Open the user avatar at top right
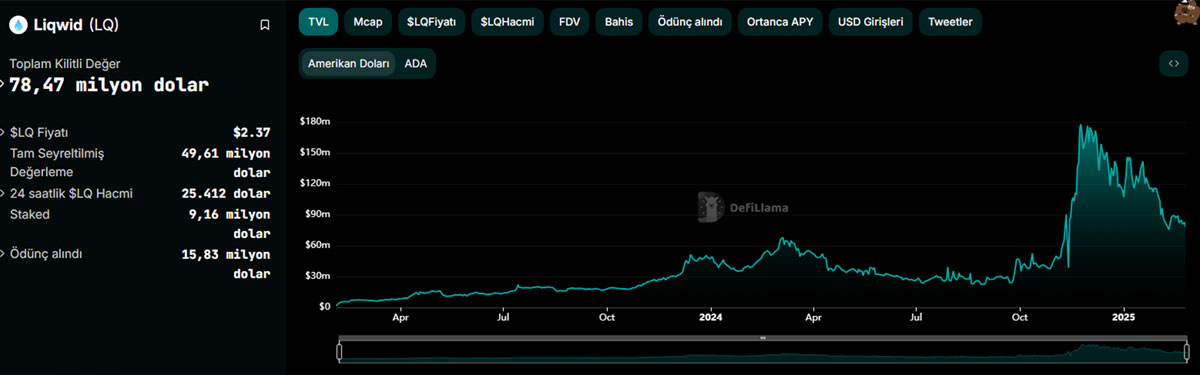 tap(1186, 13)
